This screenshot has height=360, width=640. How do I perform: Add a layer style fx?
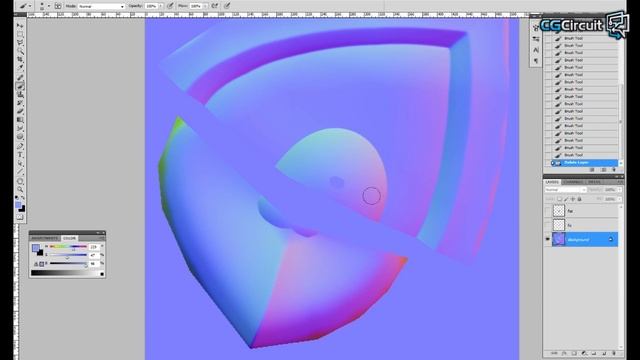pyautogui.click(x=564, y=353)
